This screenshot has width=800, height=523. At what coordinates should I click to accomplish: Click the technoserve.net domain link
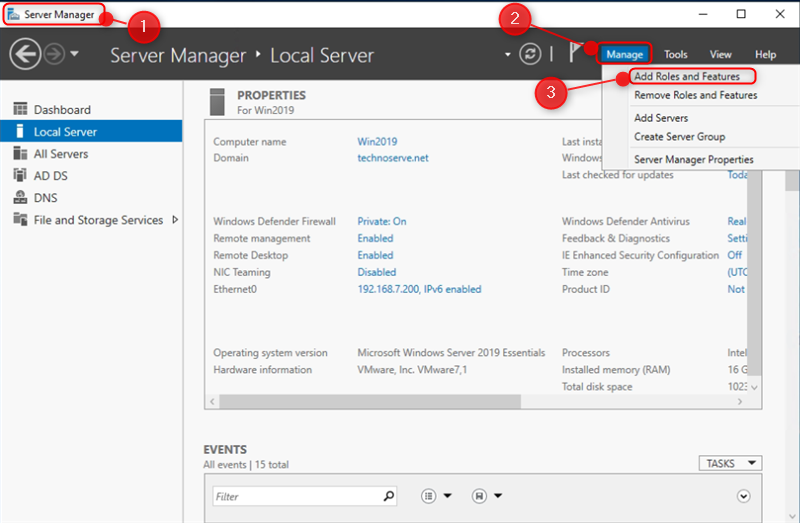point(392,158)
